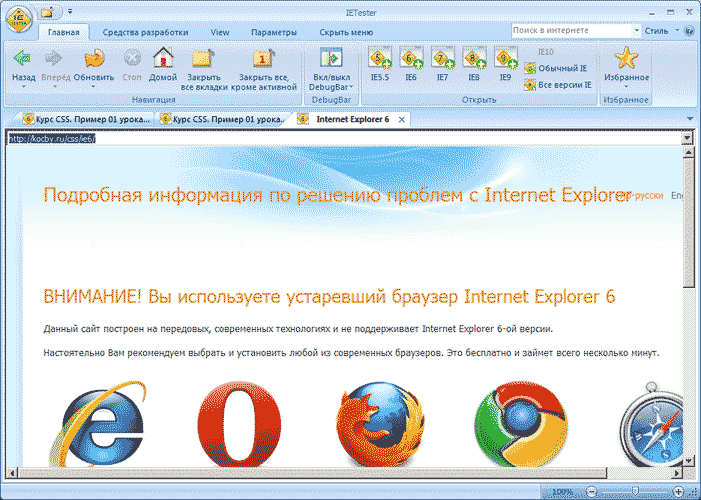Click Internet Explorer logo on page
This screenshot has width=701, height=500.
(x=98, y=423)
